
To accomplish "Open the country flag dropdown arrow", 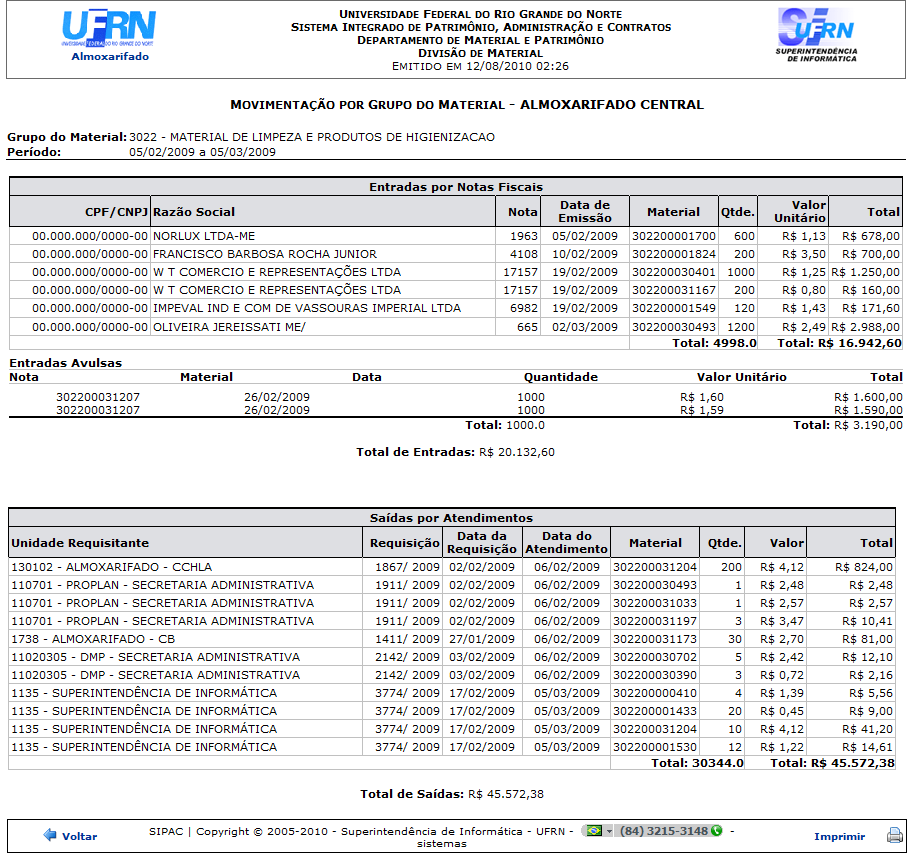I will pyautogui.click(x=609, y=831).
